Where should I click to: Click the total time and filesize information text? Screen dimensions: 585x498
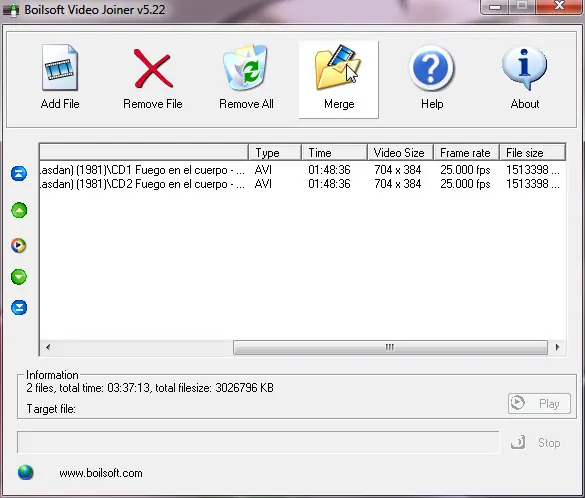coord(150,388)
